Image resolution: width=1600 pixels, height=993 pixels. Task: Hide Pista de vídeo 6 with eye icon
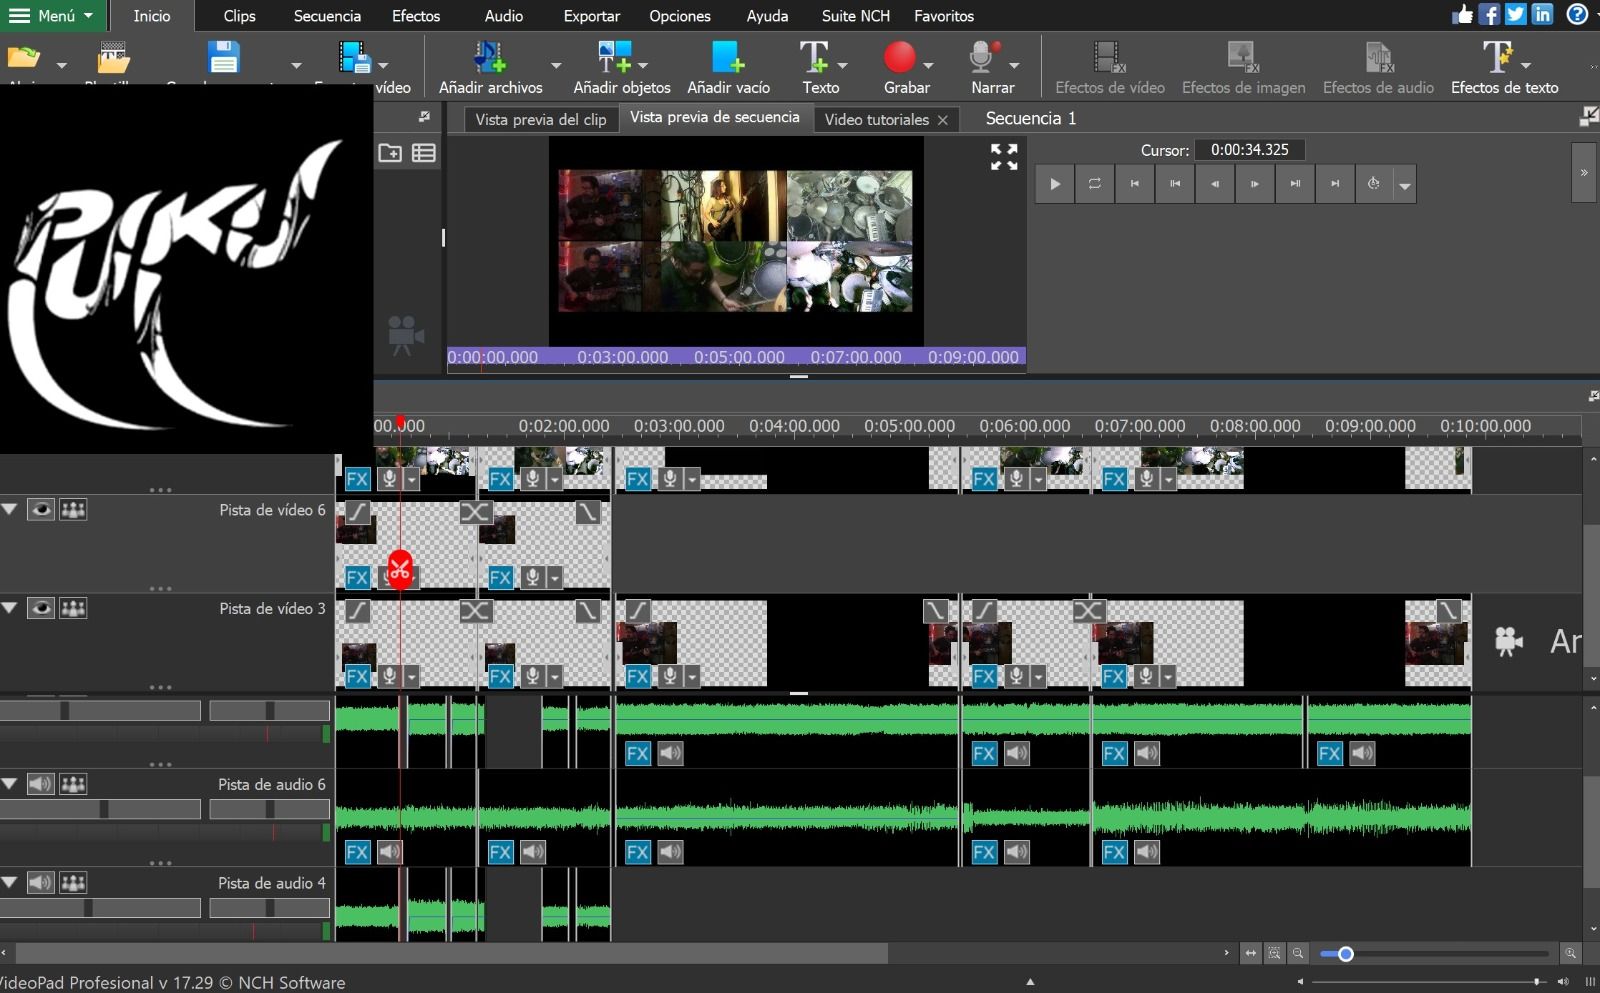[40, 510]
